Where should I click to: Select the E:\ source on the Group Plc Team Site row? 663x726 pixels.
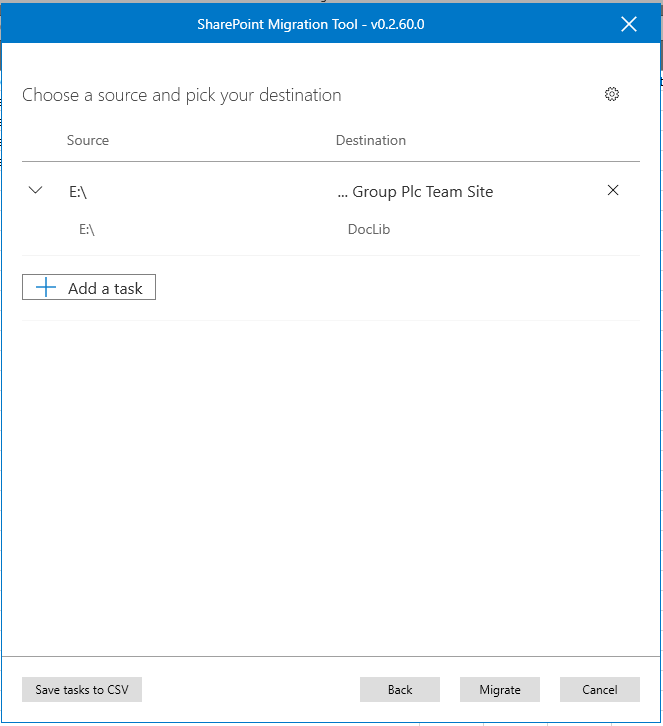click(78, 192)
